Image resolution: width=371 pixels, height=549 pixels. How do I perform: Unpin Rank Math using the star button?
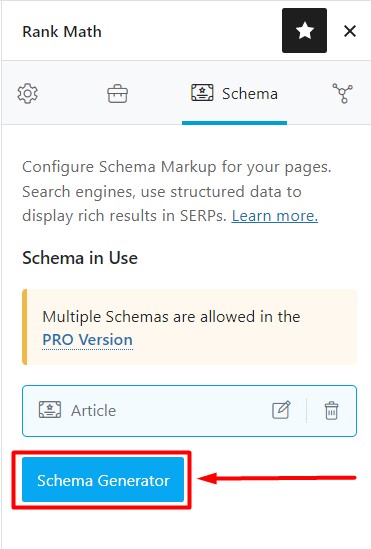pos(304,31)
